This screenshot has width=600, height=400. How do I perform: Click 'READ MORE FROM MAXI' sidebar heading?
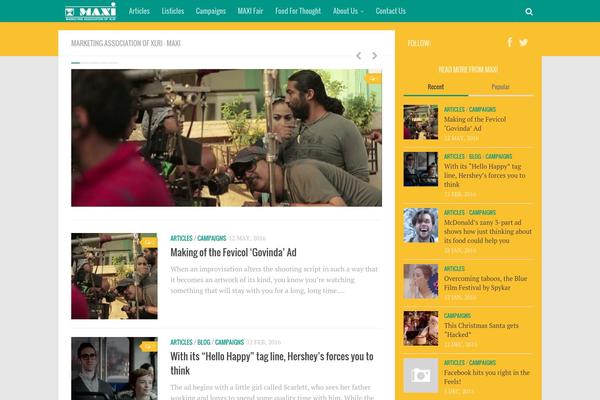tap(468, 69)
